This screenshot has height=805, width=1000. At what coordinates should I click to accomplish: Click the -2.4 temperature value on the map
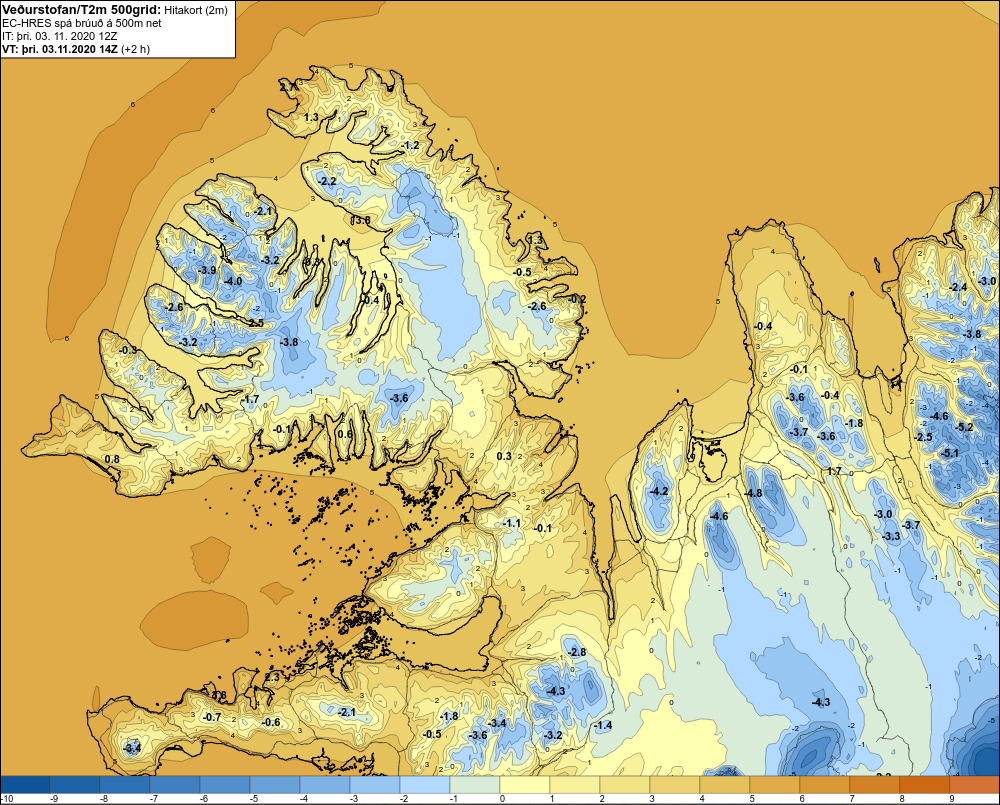[x=959, y=287]
